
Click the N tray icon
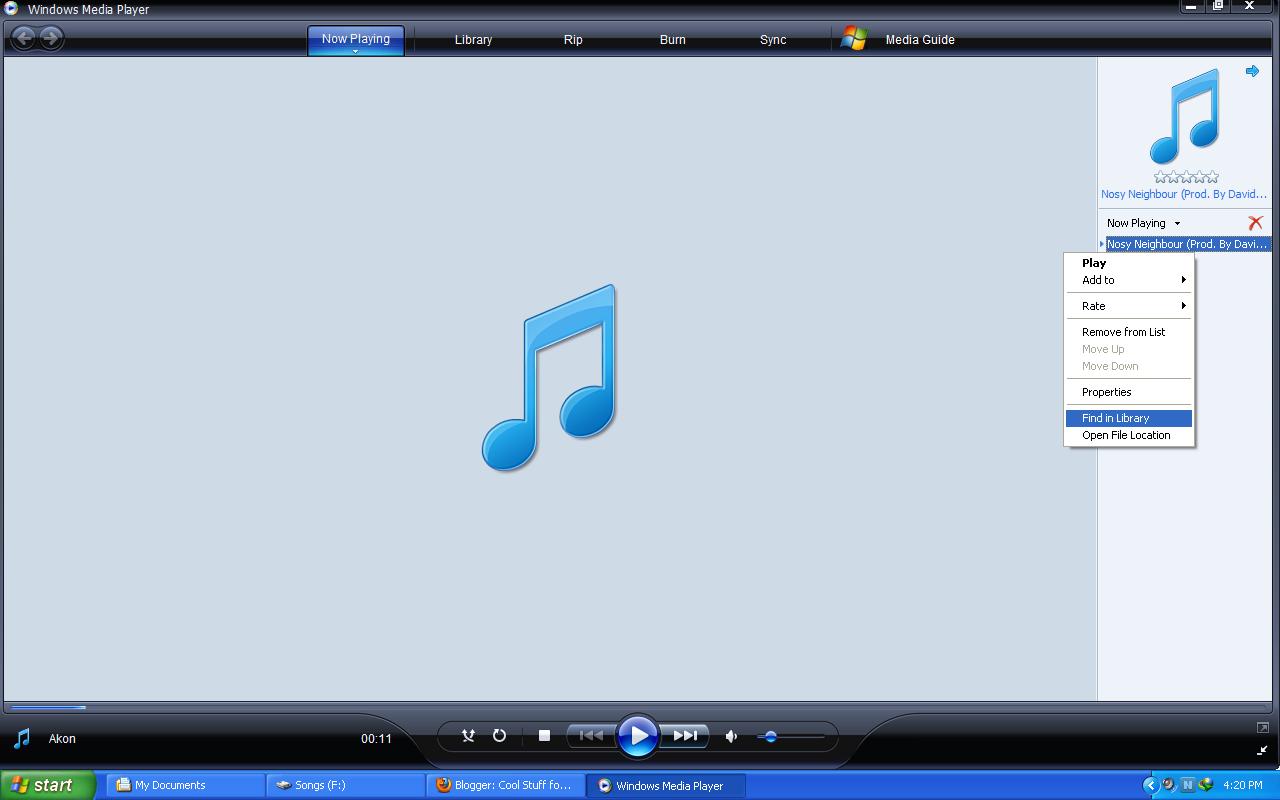tap(1187, 785)
